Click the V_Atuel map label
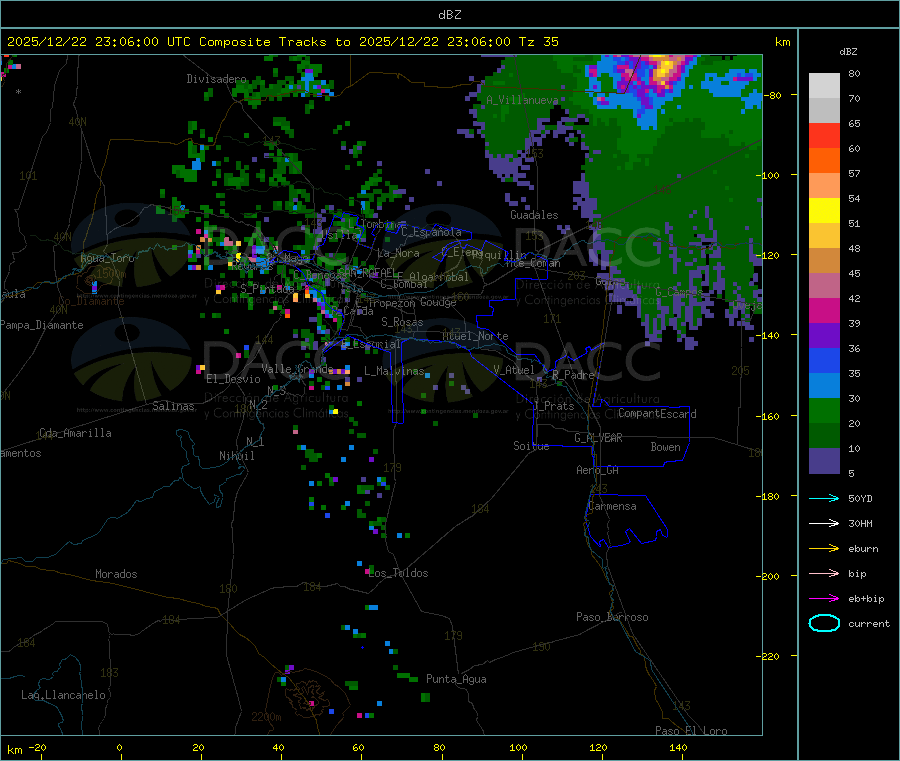 [x=514, y=370]
